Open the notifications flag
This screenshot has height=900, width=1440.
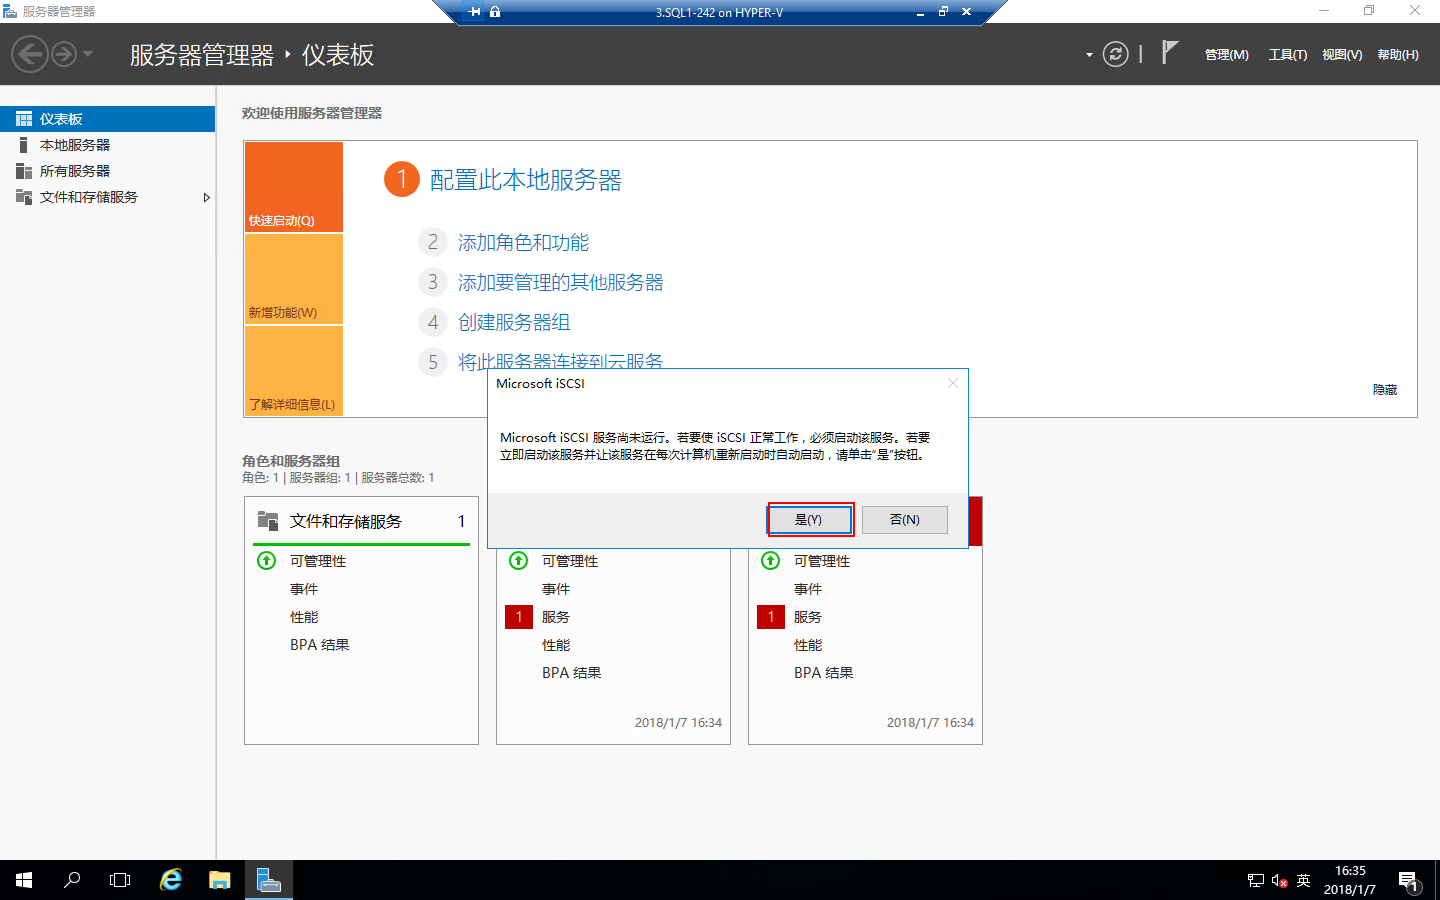[x=1170, y=52]
